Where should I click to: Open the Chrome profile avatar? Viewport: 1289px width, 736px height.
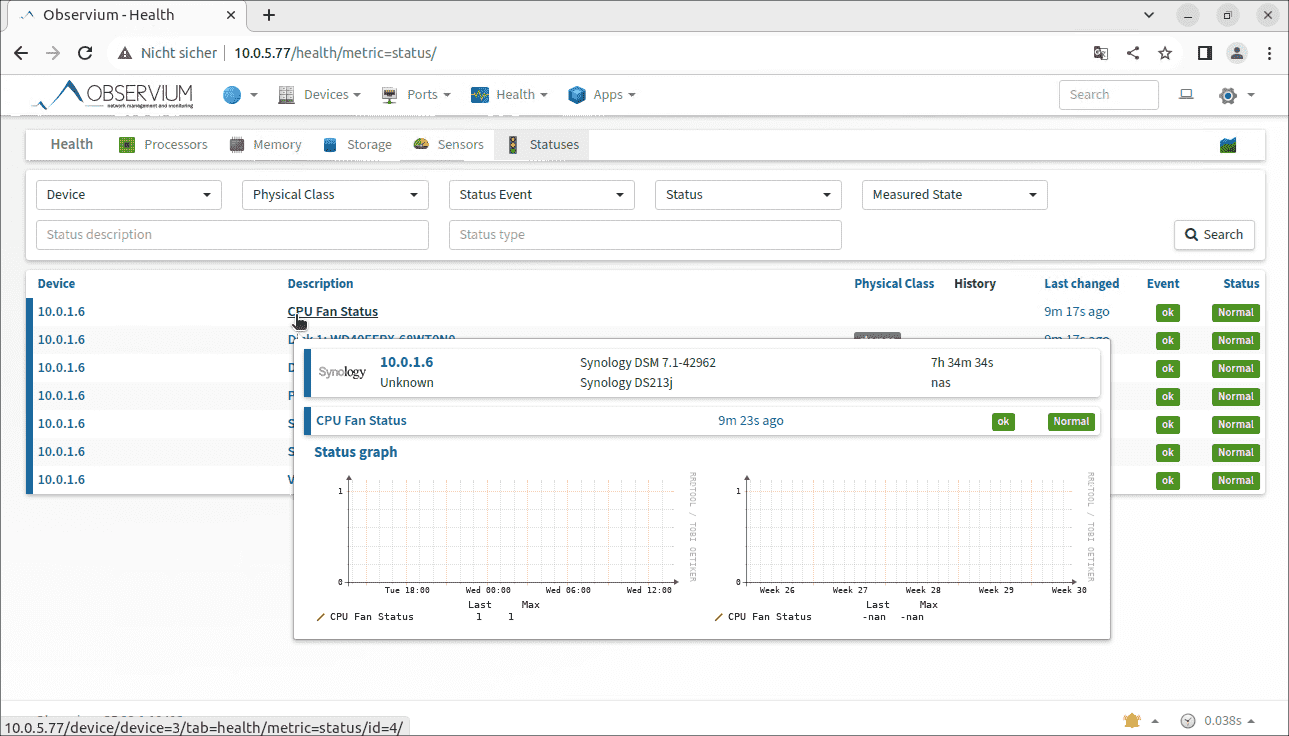coord(1237,53)
